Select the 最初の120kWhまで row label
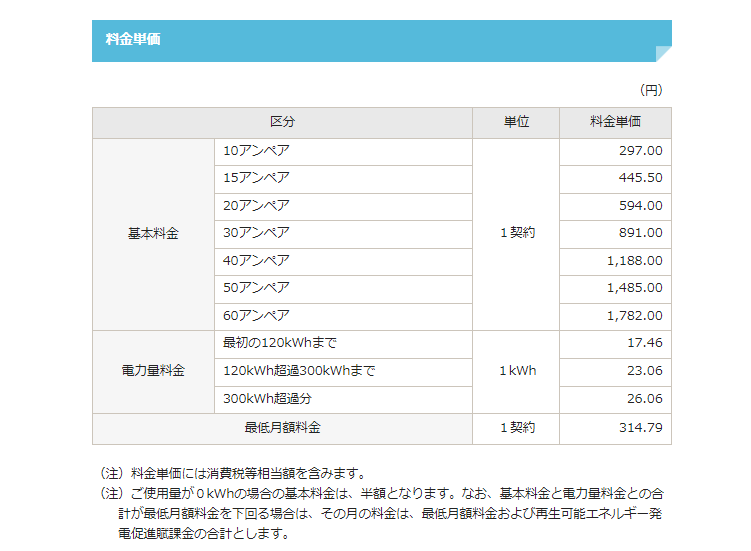The height and width of the screenshot is (551, 751). pos(279,343)
